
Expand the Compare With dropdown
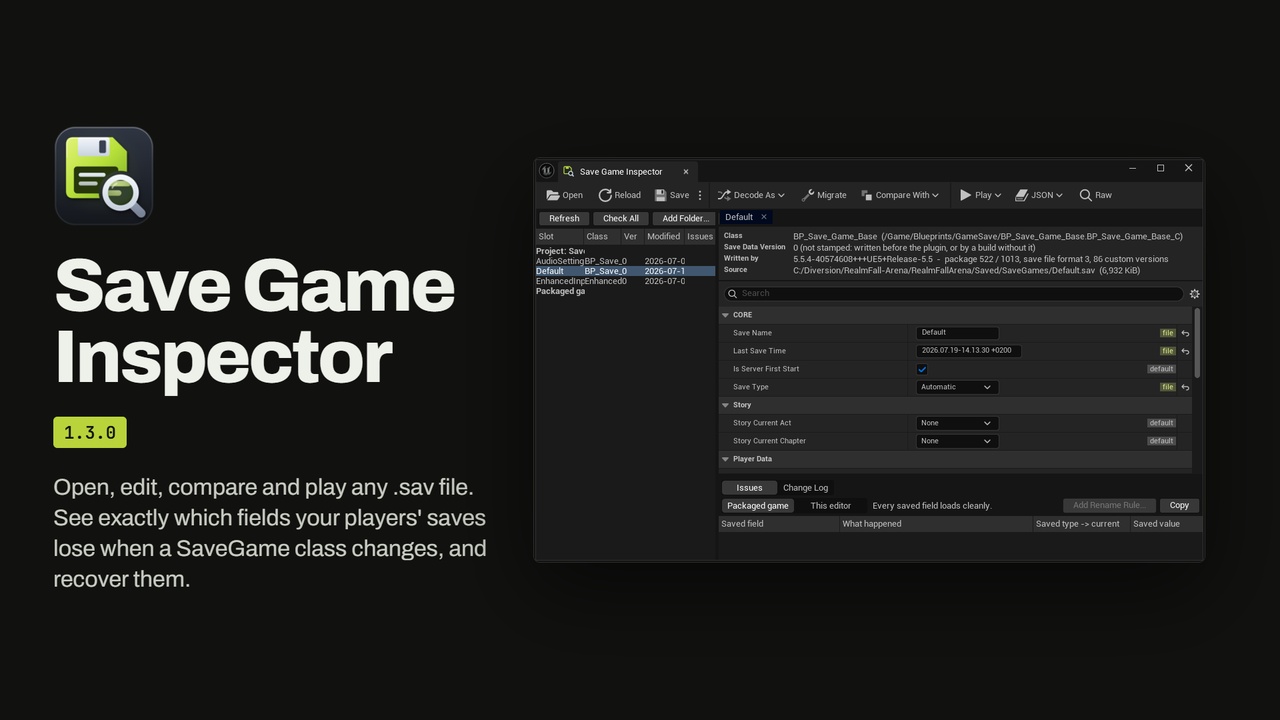(900, 195)
